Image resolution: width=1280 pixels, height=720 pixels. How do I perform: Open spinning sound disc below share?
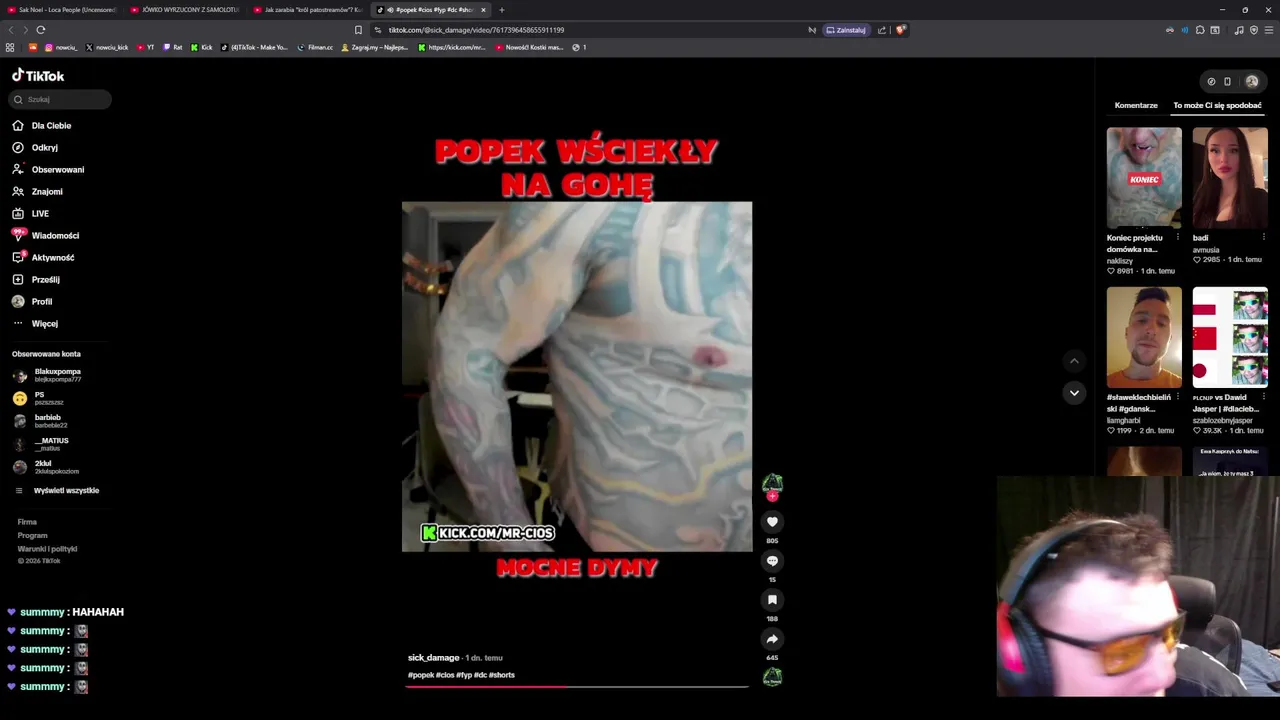[x=772, y=677]
